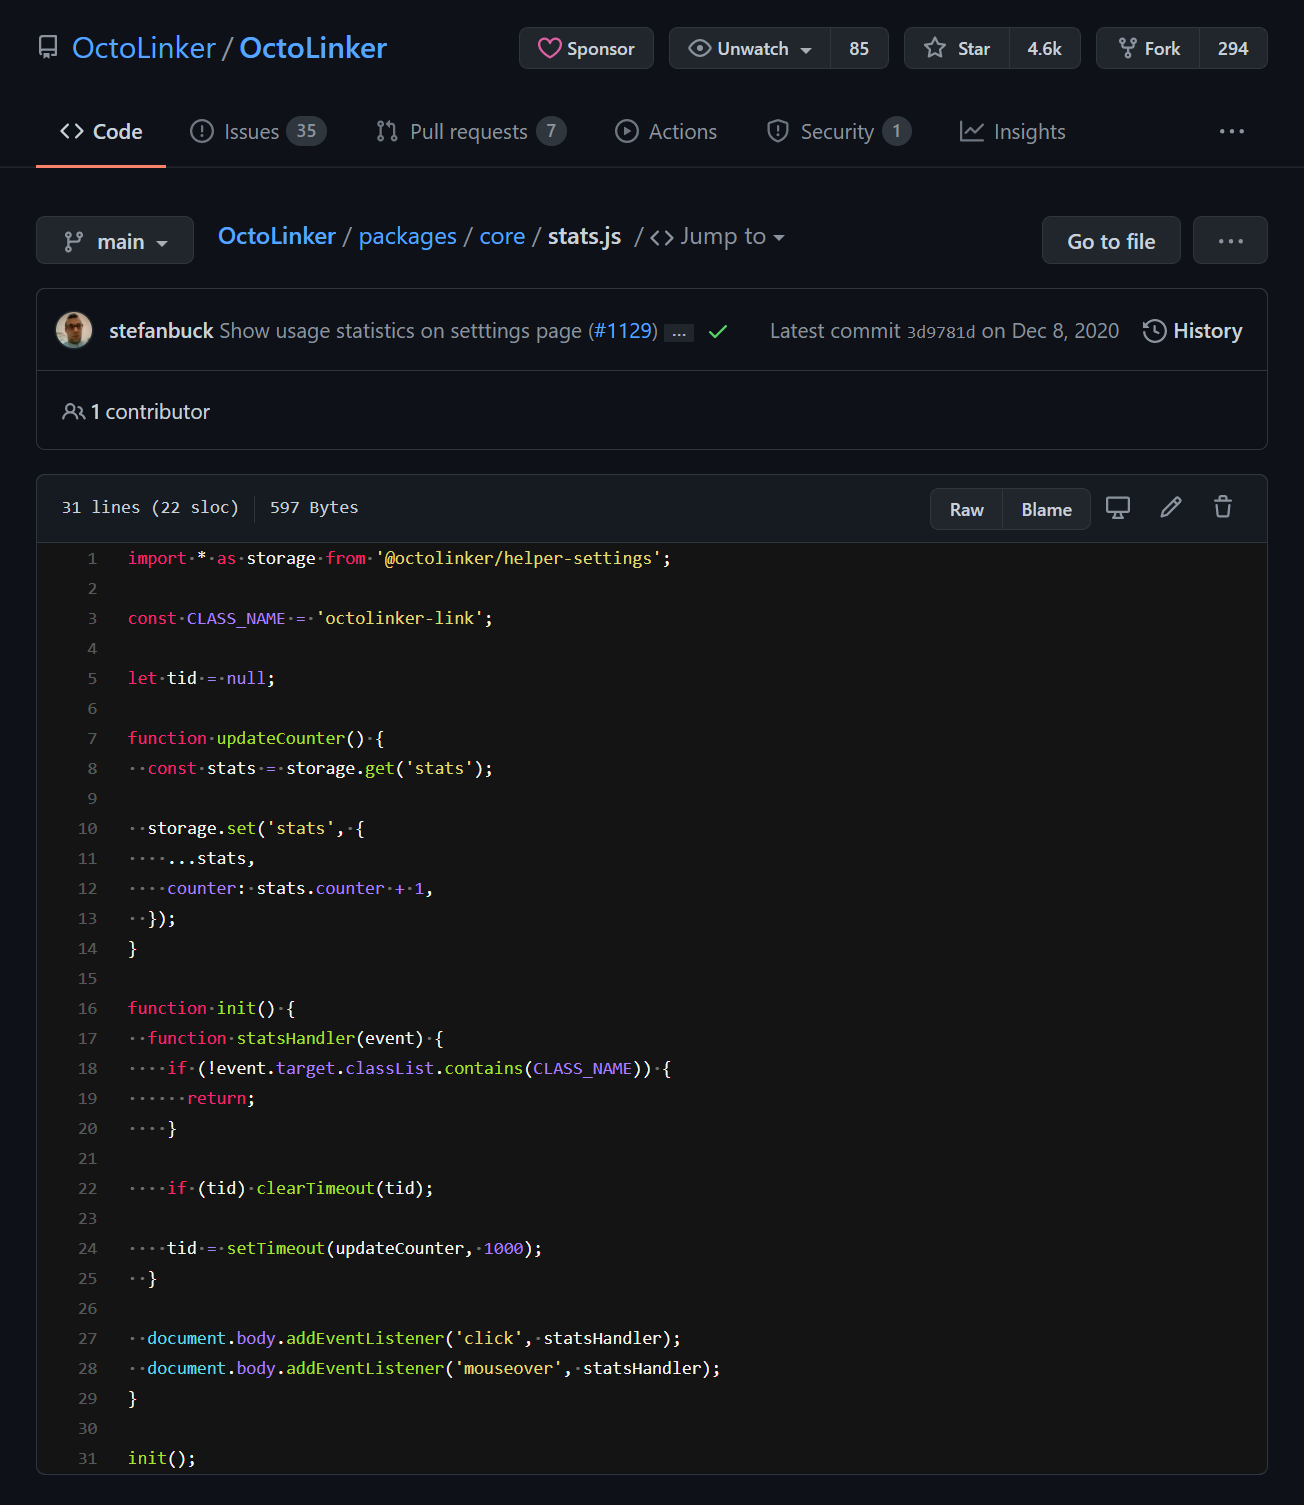Click the '1 contributor' text
The height and width of the screenshot is (1505, 1304).
[x=150, y=412]
